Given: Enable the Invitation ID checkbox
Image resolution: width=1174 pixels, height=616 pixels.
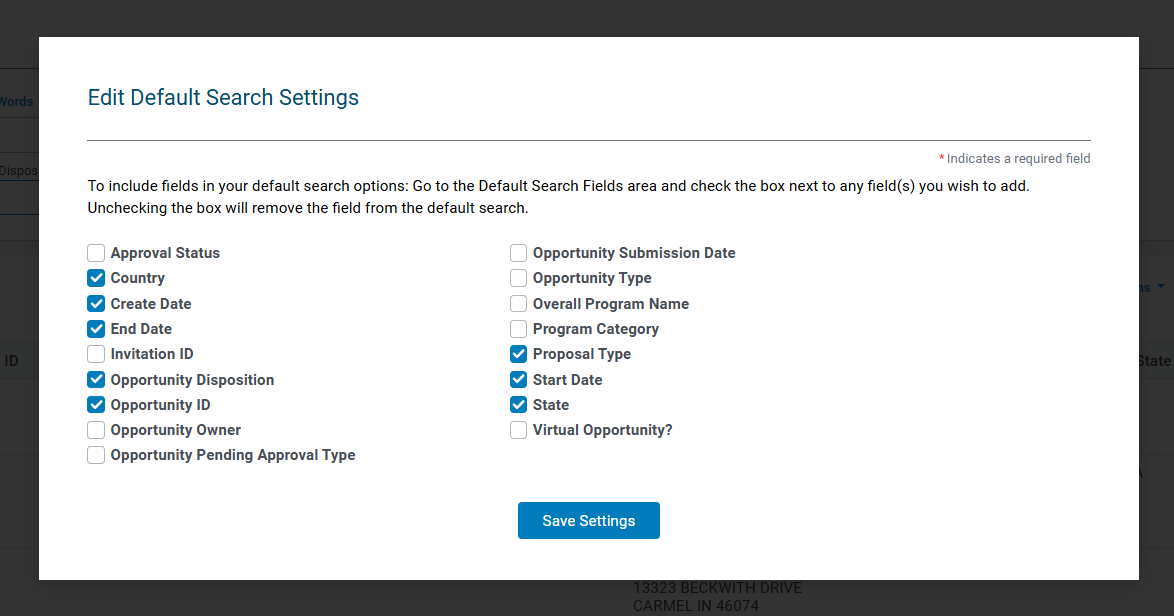Looking at the screenshot, I should pyautogui.click(x=96, y=354).
